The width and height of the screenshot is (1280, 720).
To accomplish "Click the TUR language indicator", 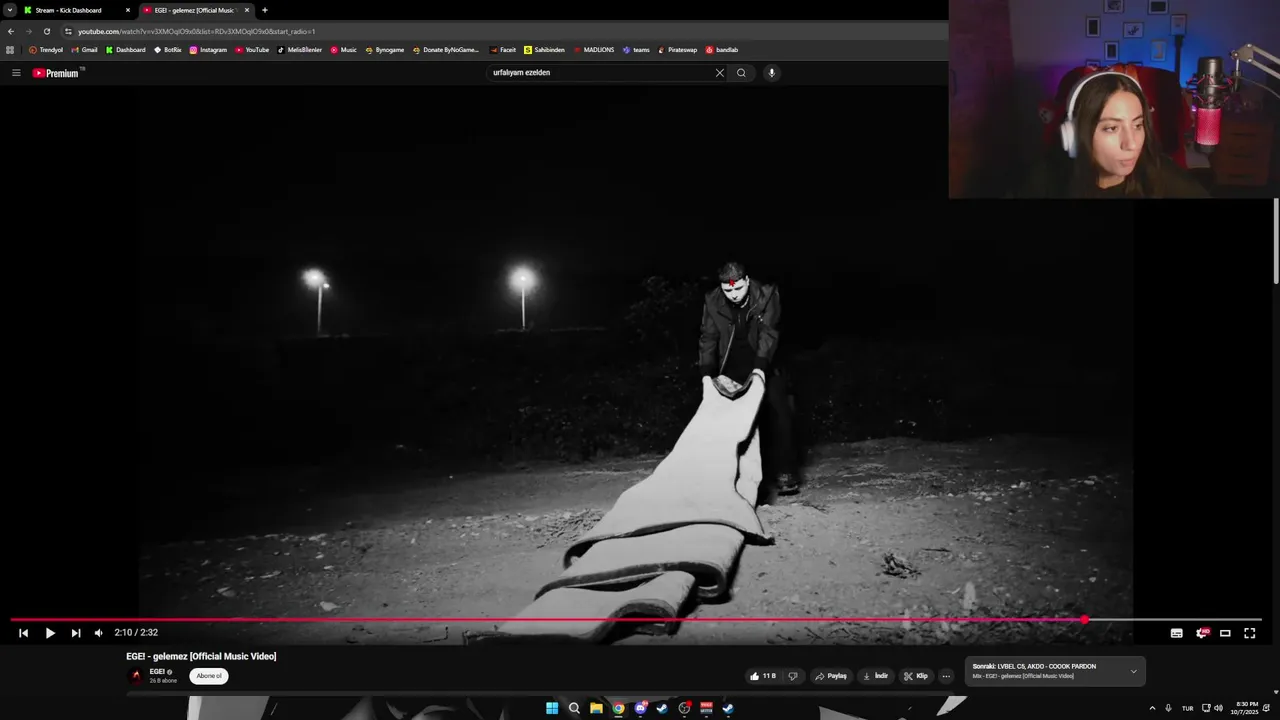I will click(1187, 708).
